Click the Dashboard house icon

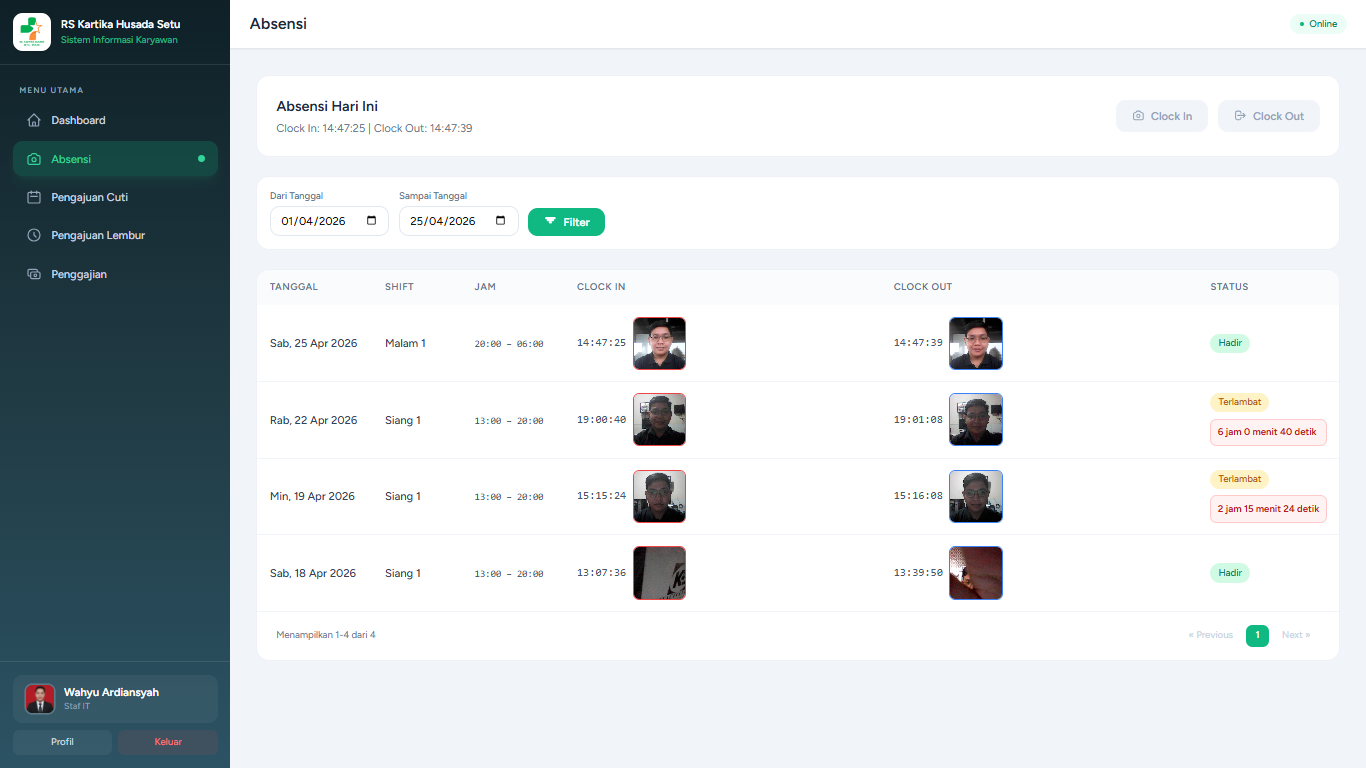click(x=34, y=120)
